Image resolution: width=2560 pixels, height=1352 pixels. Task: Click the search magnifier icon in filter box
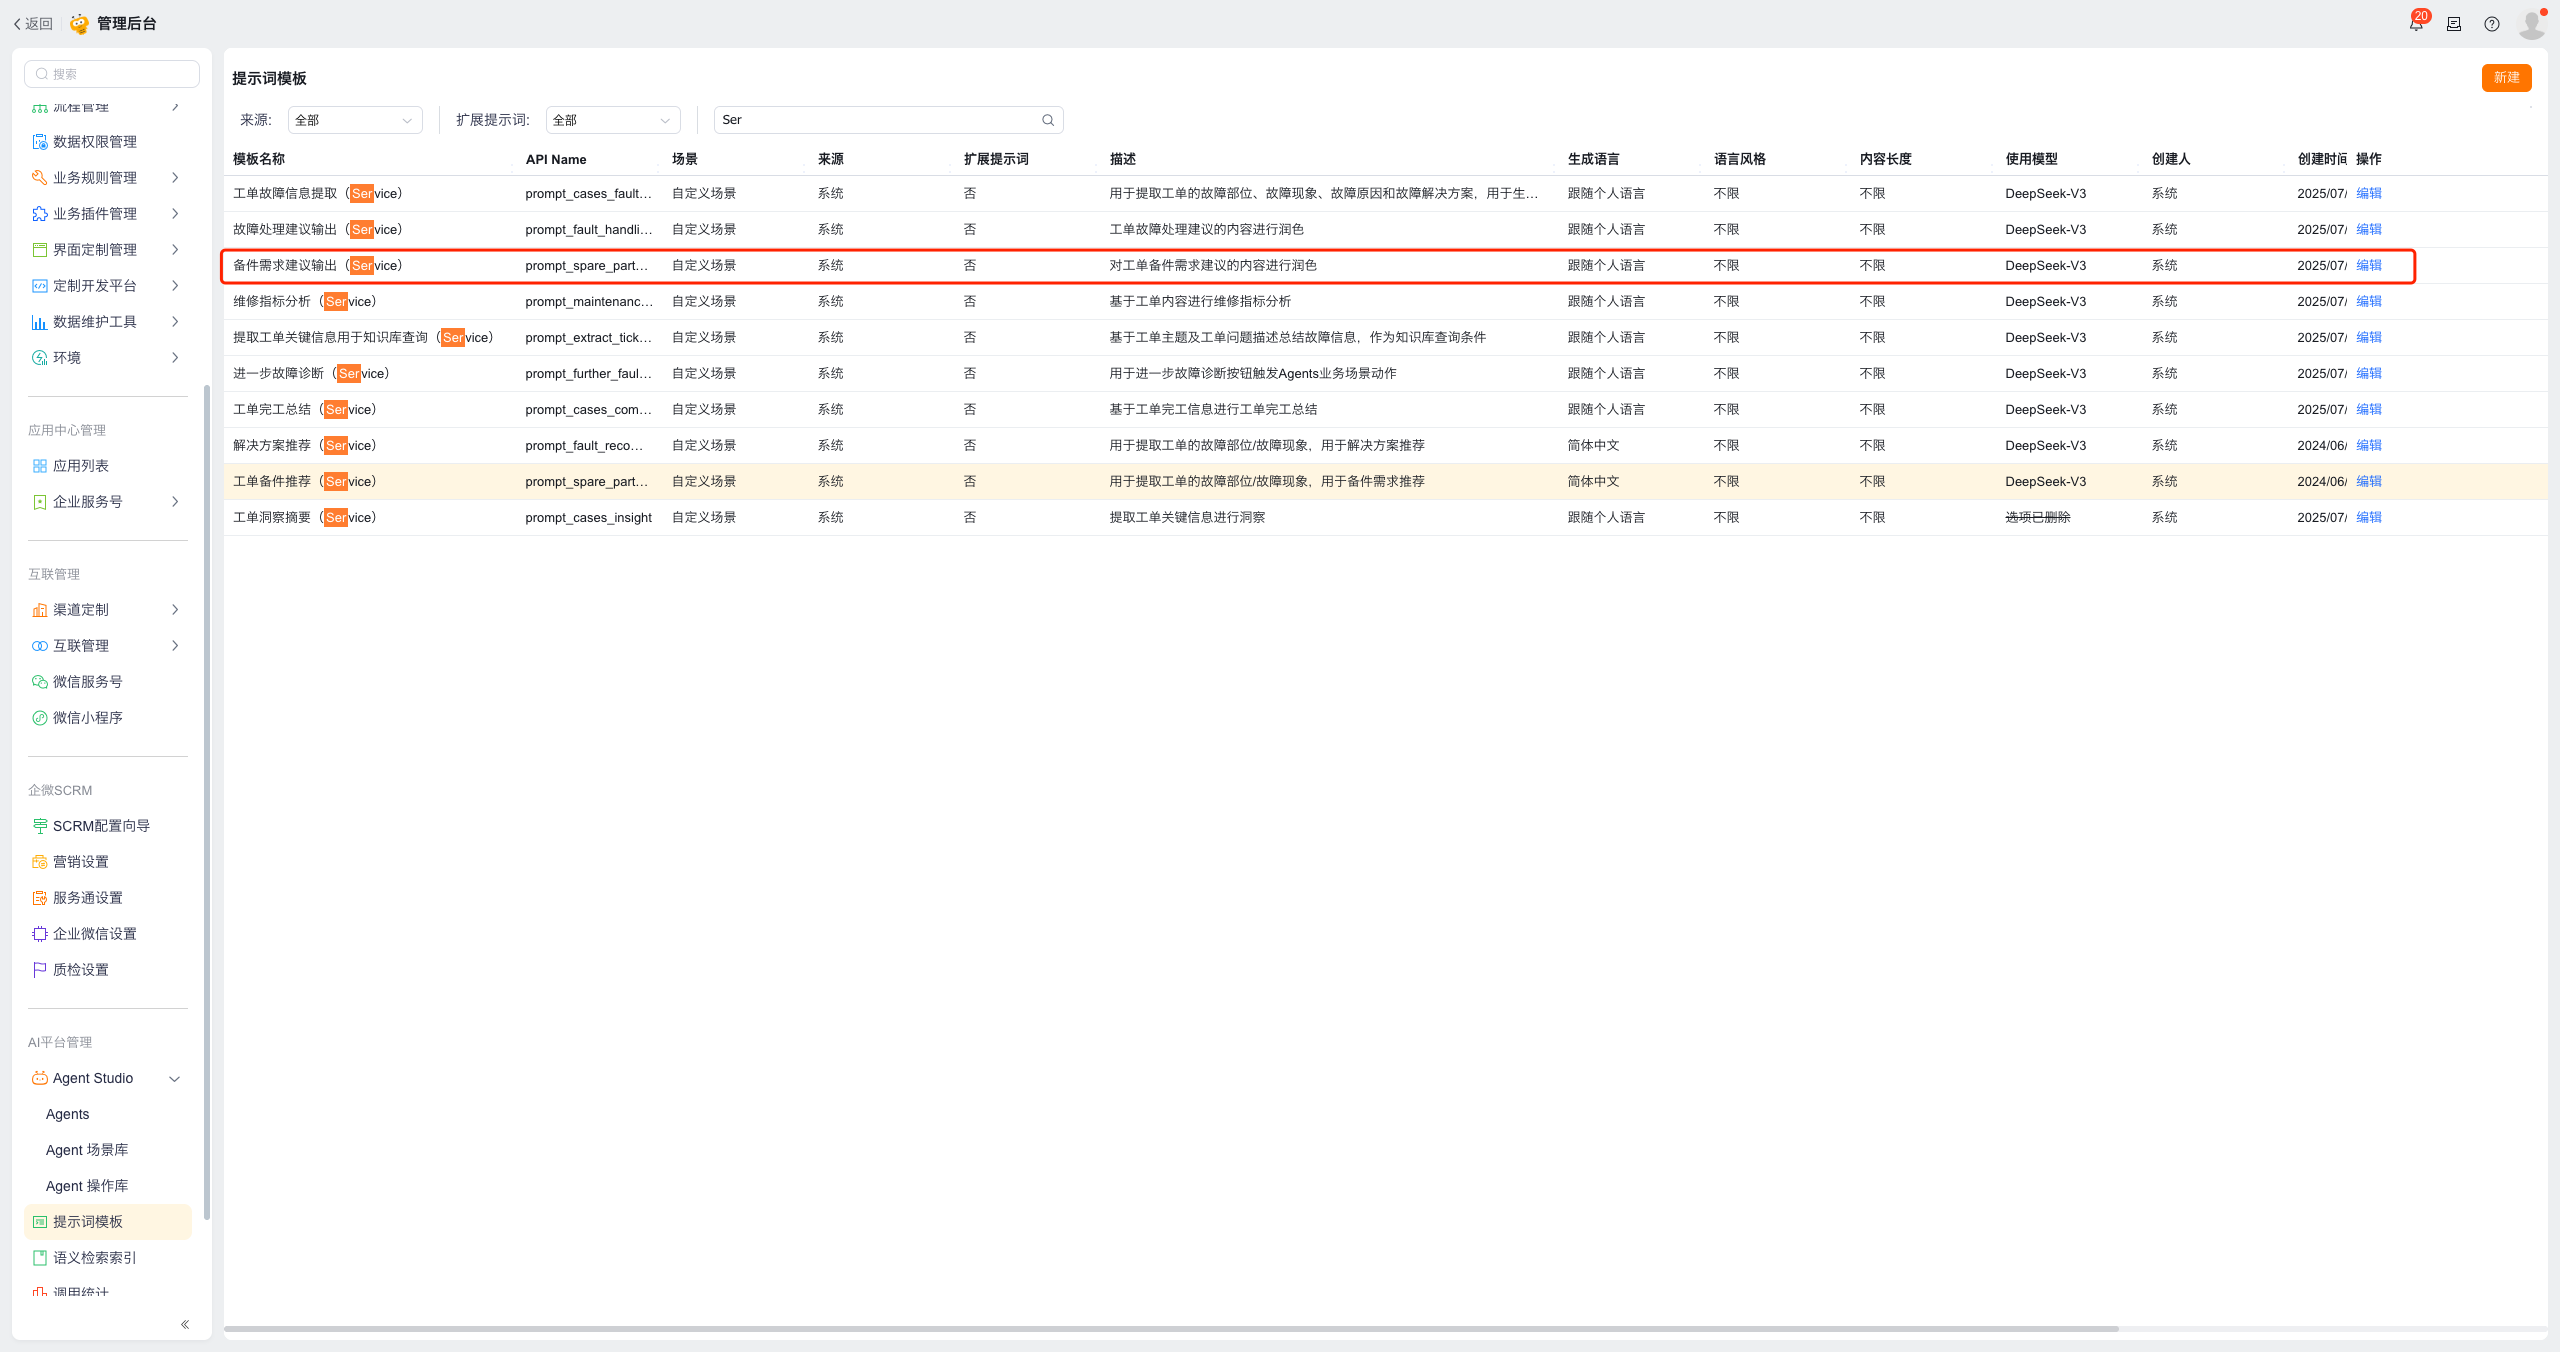pyautogui.click(x=1047, y=120)
